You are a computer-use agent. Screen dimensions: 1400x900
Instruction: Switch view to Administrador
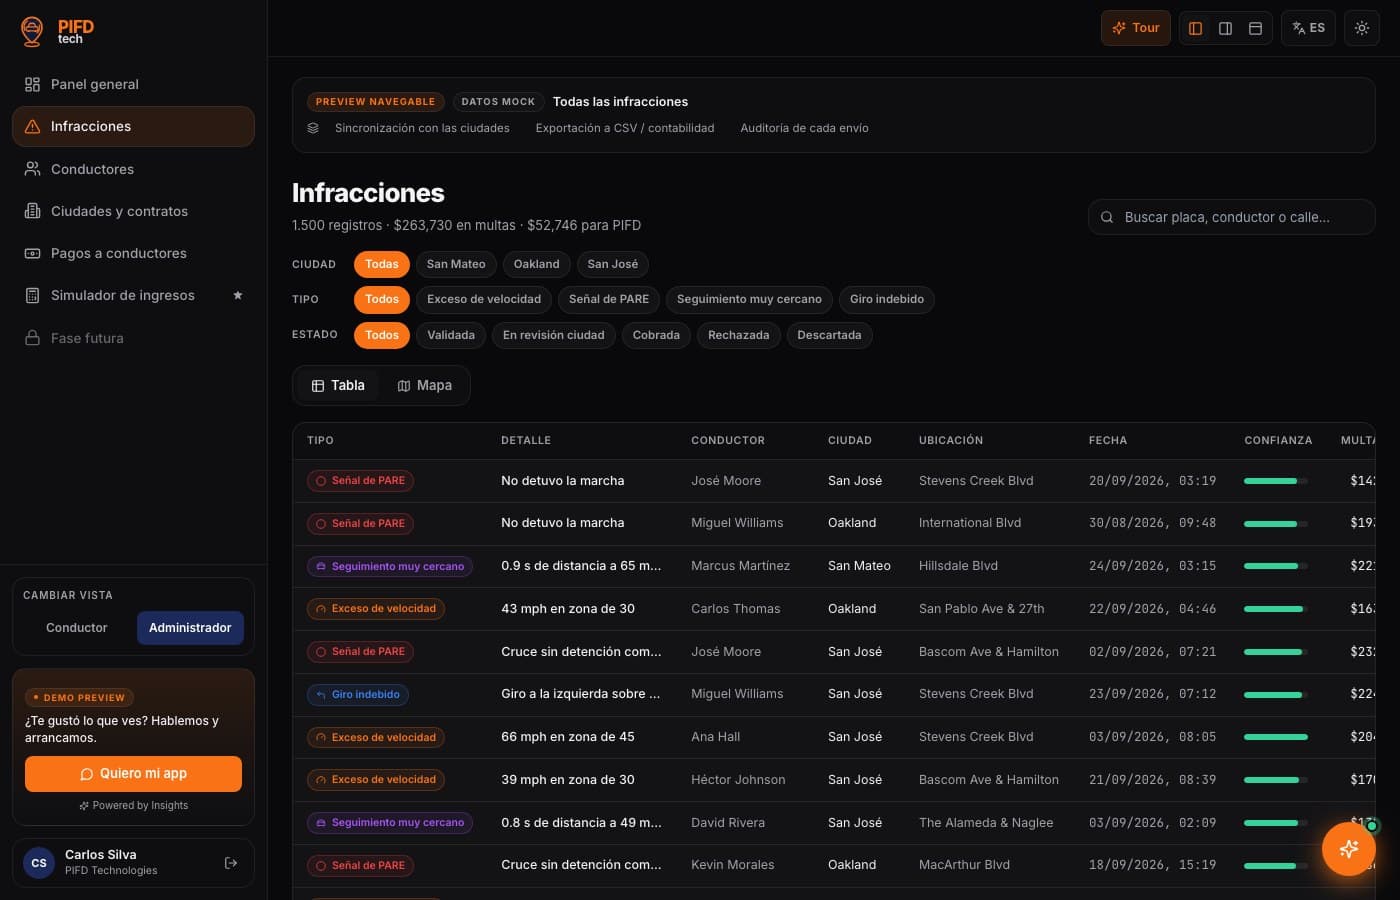coord(190,628)
